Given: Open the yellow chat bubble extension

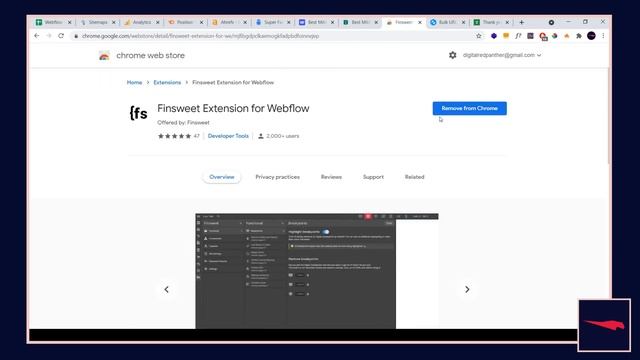Looking at the screenshot, I should 506,36.
